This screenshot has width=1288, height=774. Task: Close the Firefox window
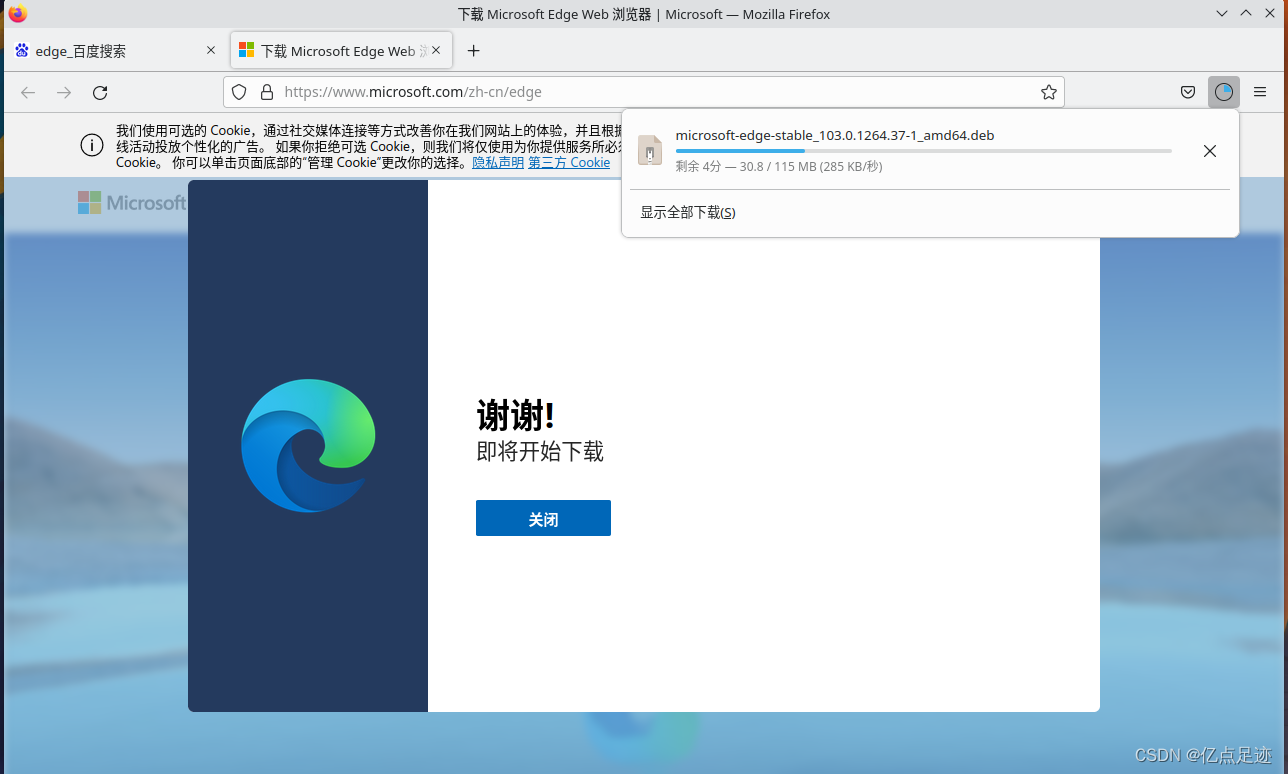[x=1270, y=14]
